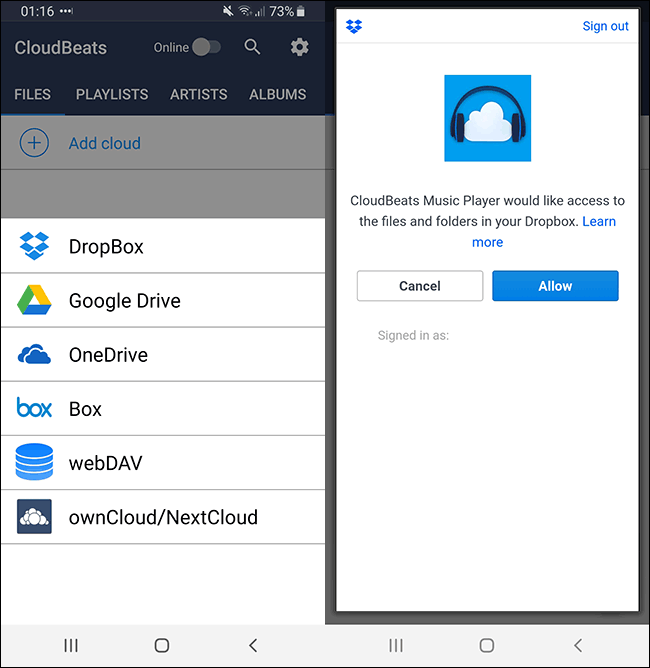650x668 pixels.
Task: Switch to the PLAYLISTS tab
Action: 112,94
